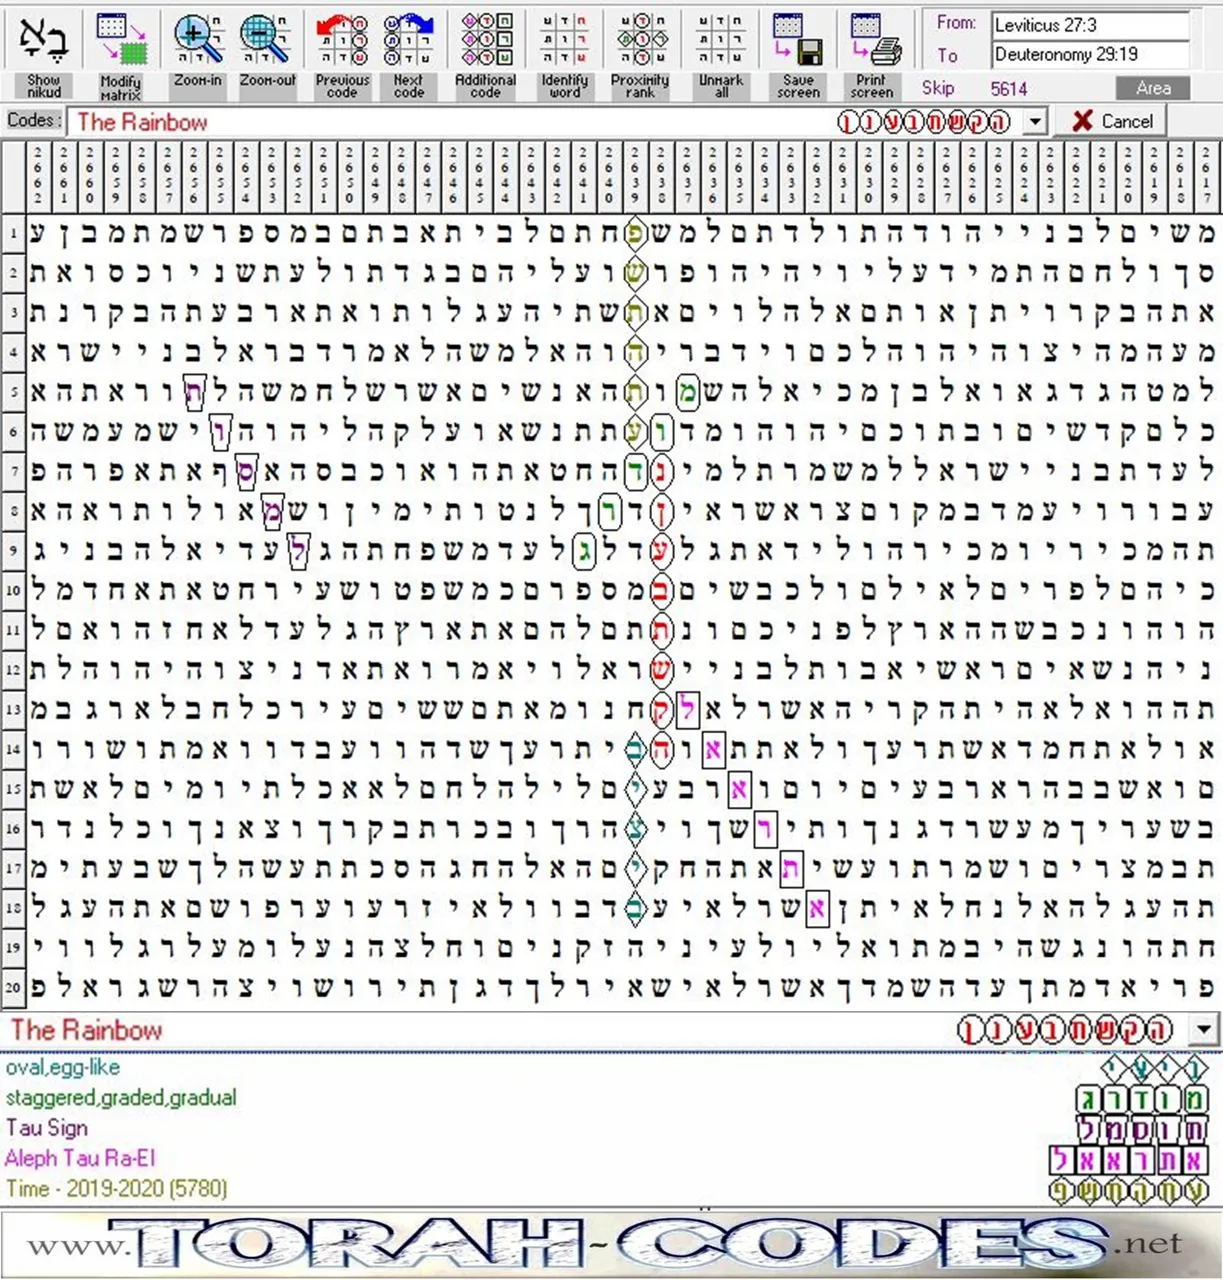The image size is (1223, 1280).
Task: Edit the From verse field
Action: (x=1091, y=25)
